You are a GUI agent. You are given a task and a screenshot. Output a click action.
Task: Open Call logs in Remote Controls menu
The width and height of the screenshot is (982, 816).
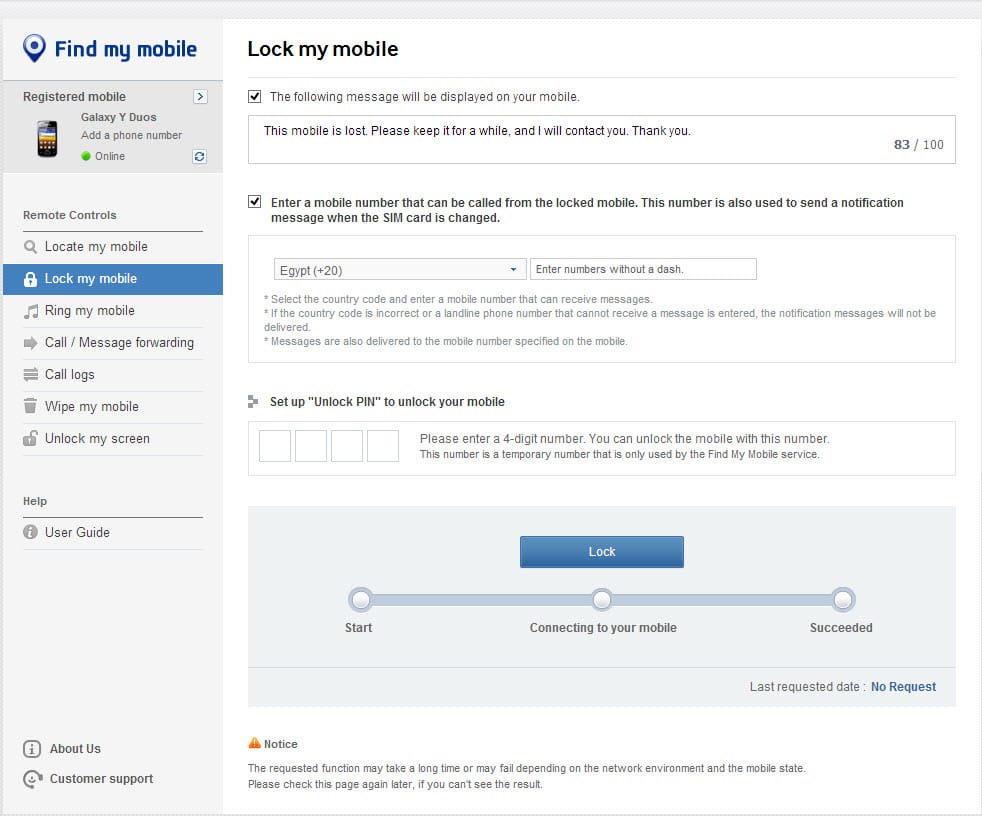click(70, 375)
